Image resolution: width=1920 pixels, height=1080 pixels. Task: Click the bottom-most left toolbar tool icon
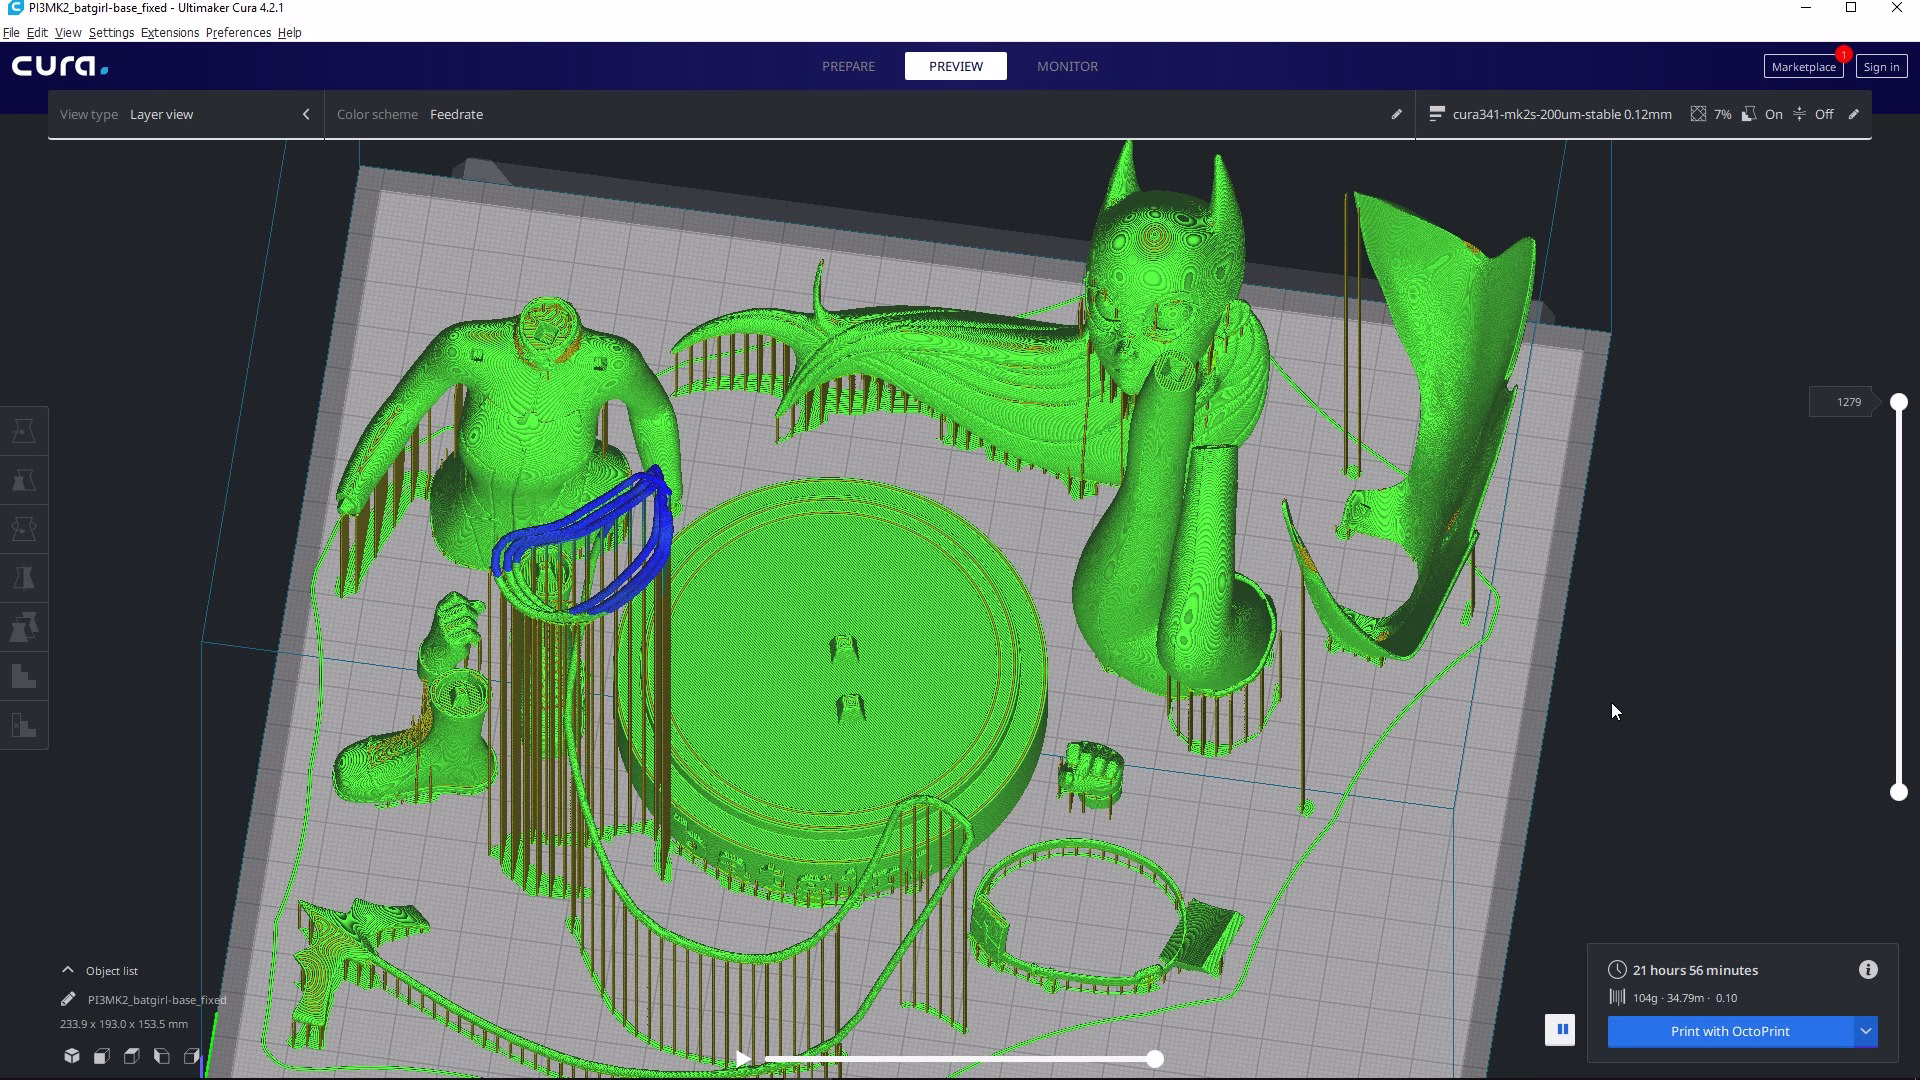coord(24,725)
